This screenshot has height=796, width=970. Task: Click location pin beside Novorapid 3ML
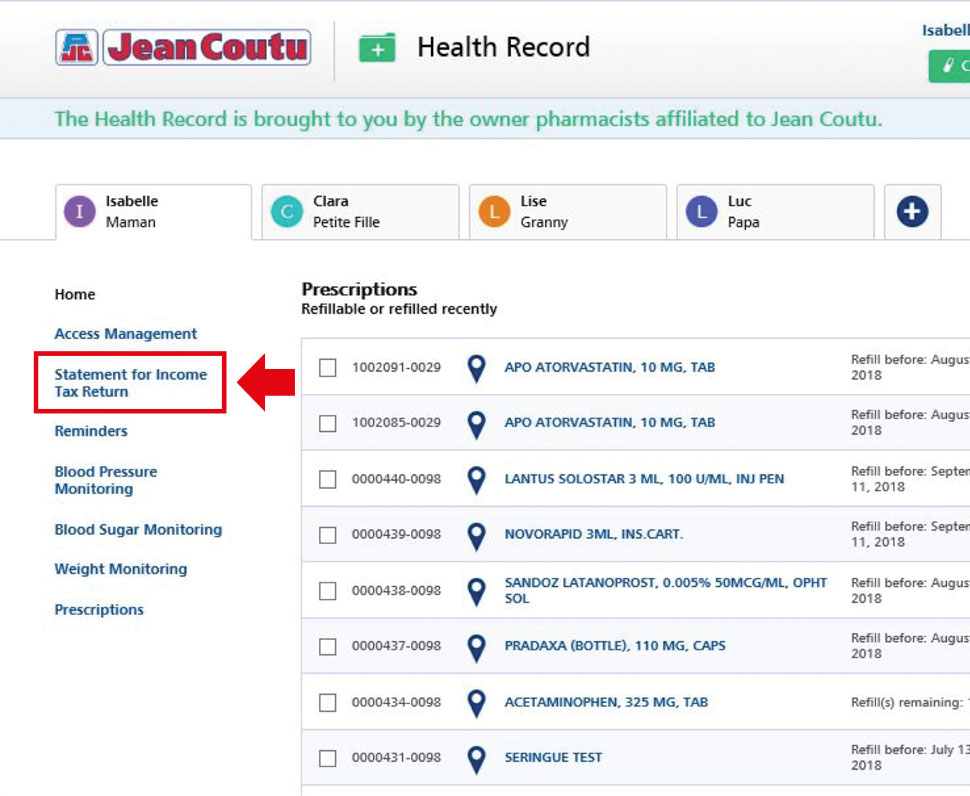(x=476, y=536)
